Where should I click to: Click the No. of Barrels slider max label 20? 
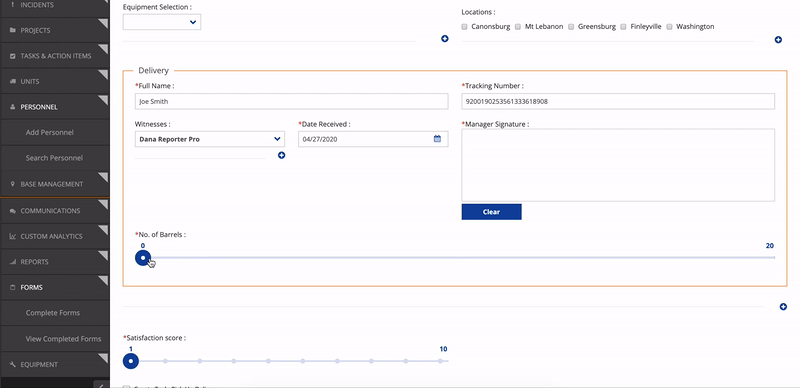pos(769,246)
